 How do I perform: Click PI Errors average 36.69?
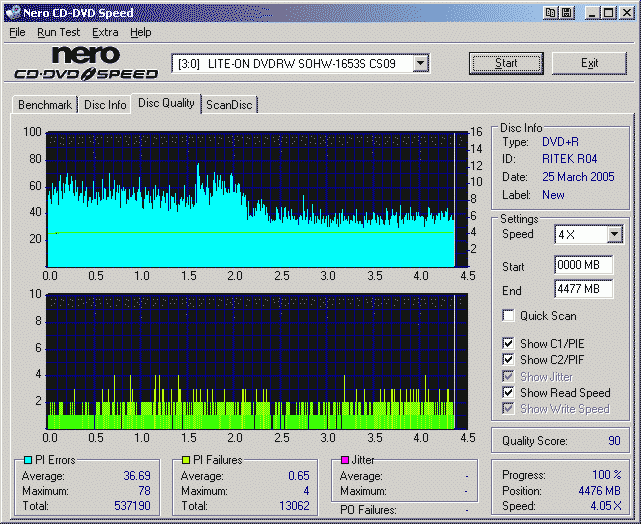137,476
